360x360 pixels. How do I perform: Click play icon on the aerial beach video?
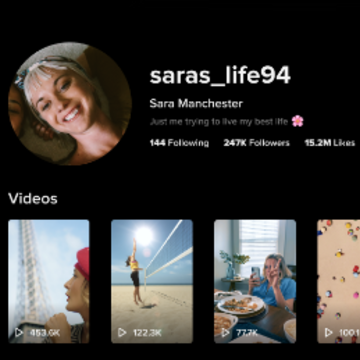pos(328,332)
